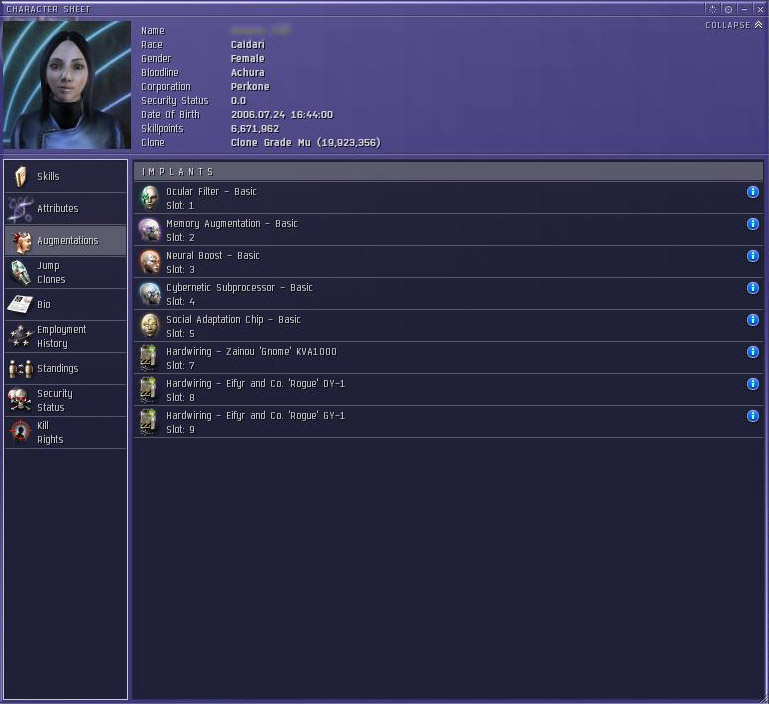Screen dimensions: 769x704
Task: Click the Date of Birth value
Action: click(282, 115)
